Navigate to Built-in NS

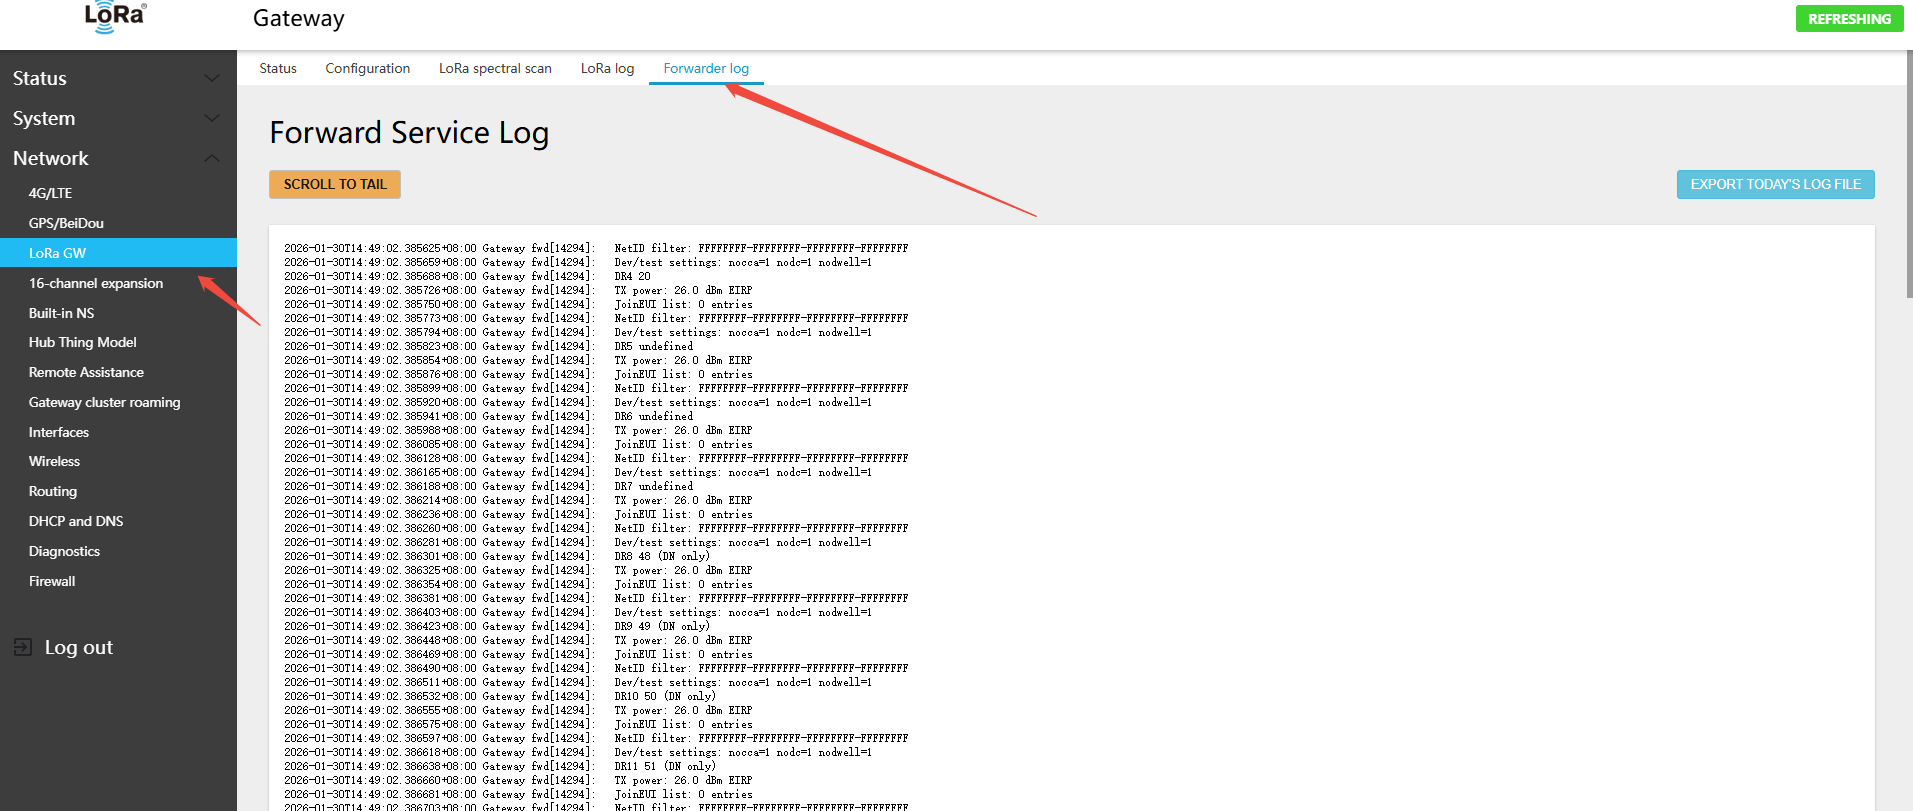point(61,313)
